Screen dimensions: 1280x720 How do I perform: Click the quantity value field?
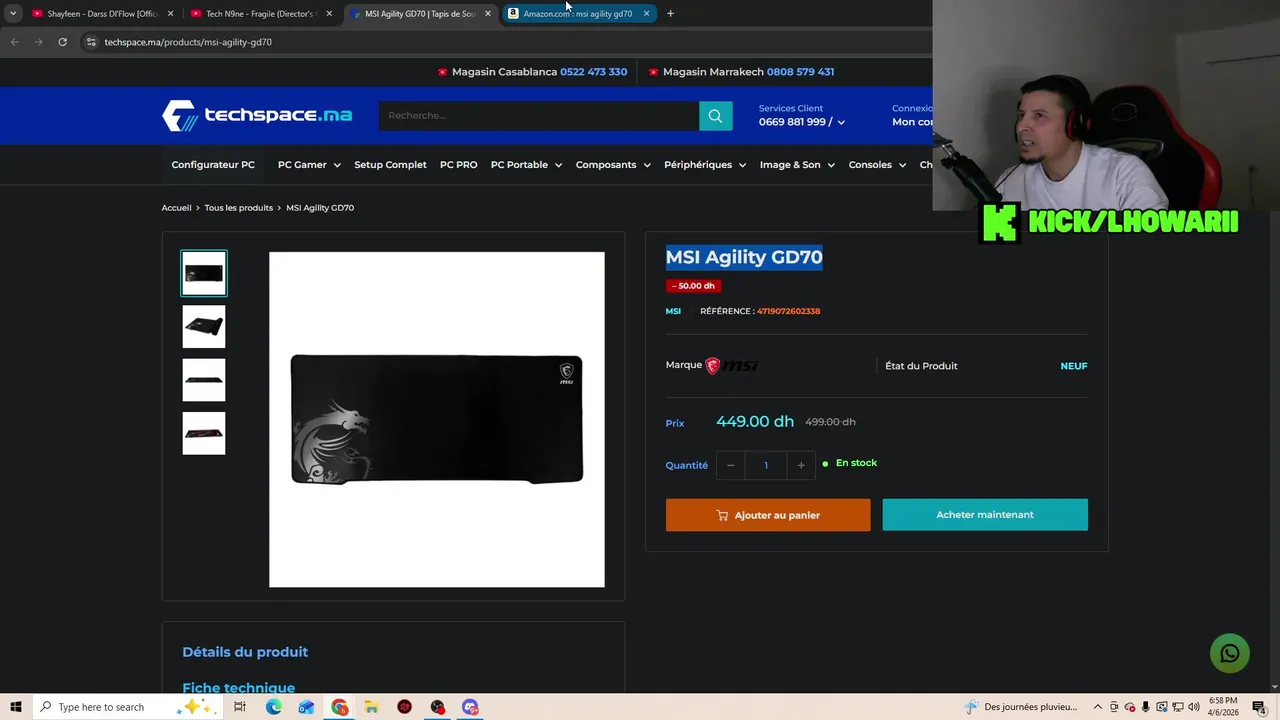point(766,465)
